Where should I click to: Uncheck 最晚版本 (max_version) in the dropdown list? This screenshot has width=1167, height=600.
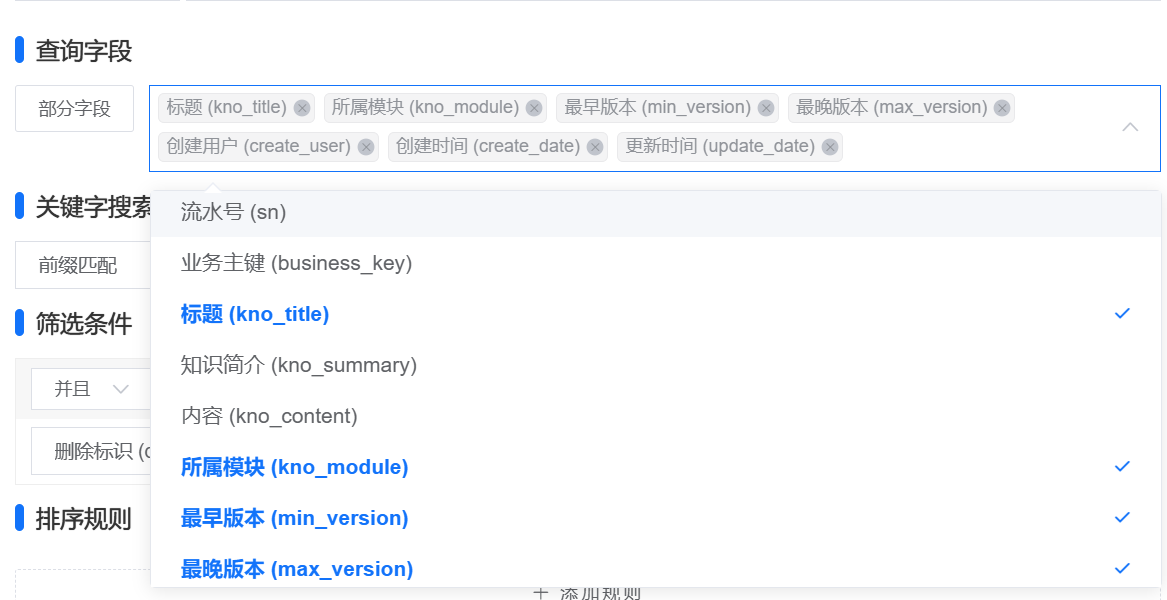[296, 569]
